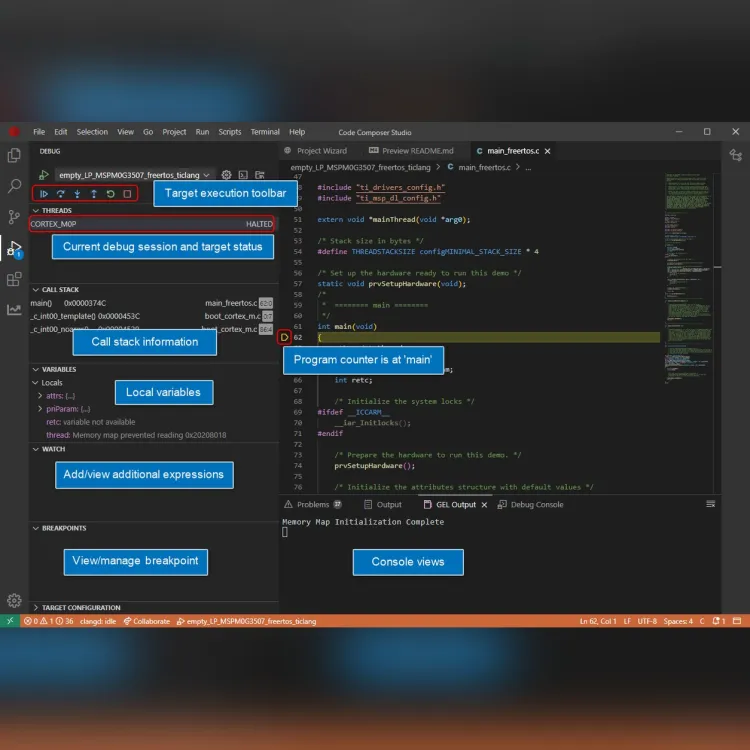
Task: Click Continue in the debug toolbar
Action: (x=44, y=194)
